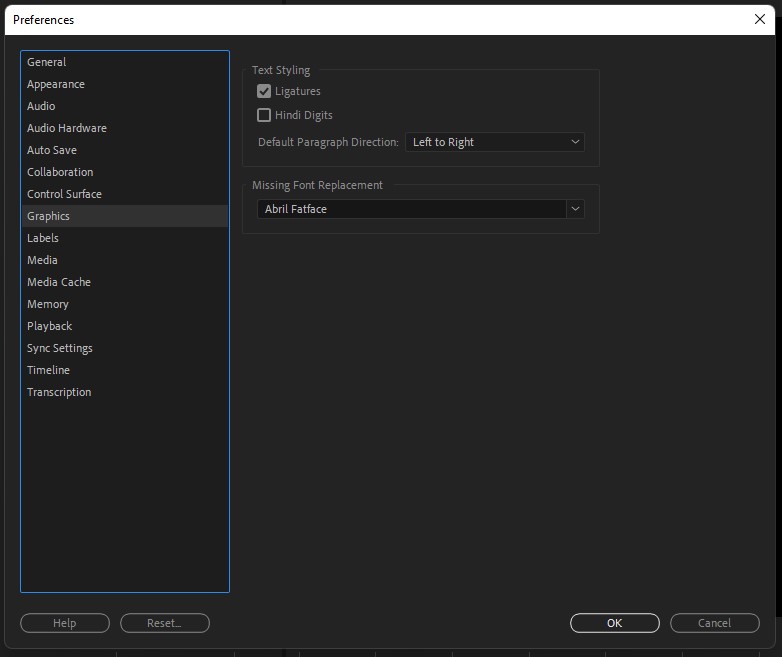Screen dimensions: 782x657
Task: Open the Media preferences page
Action: click(x=124, y=259)
